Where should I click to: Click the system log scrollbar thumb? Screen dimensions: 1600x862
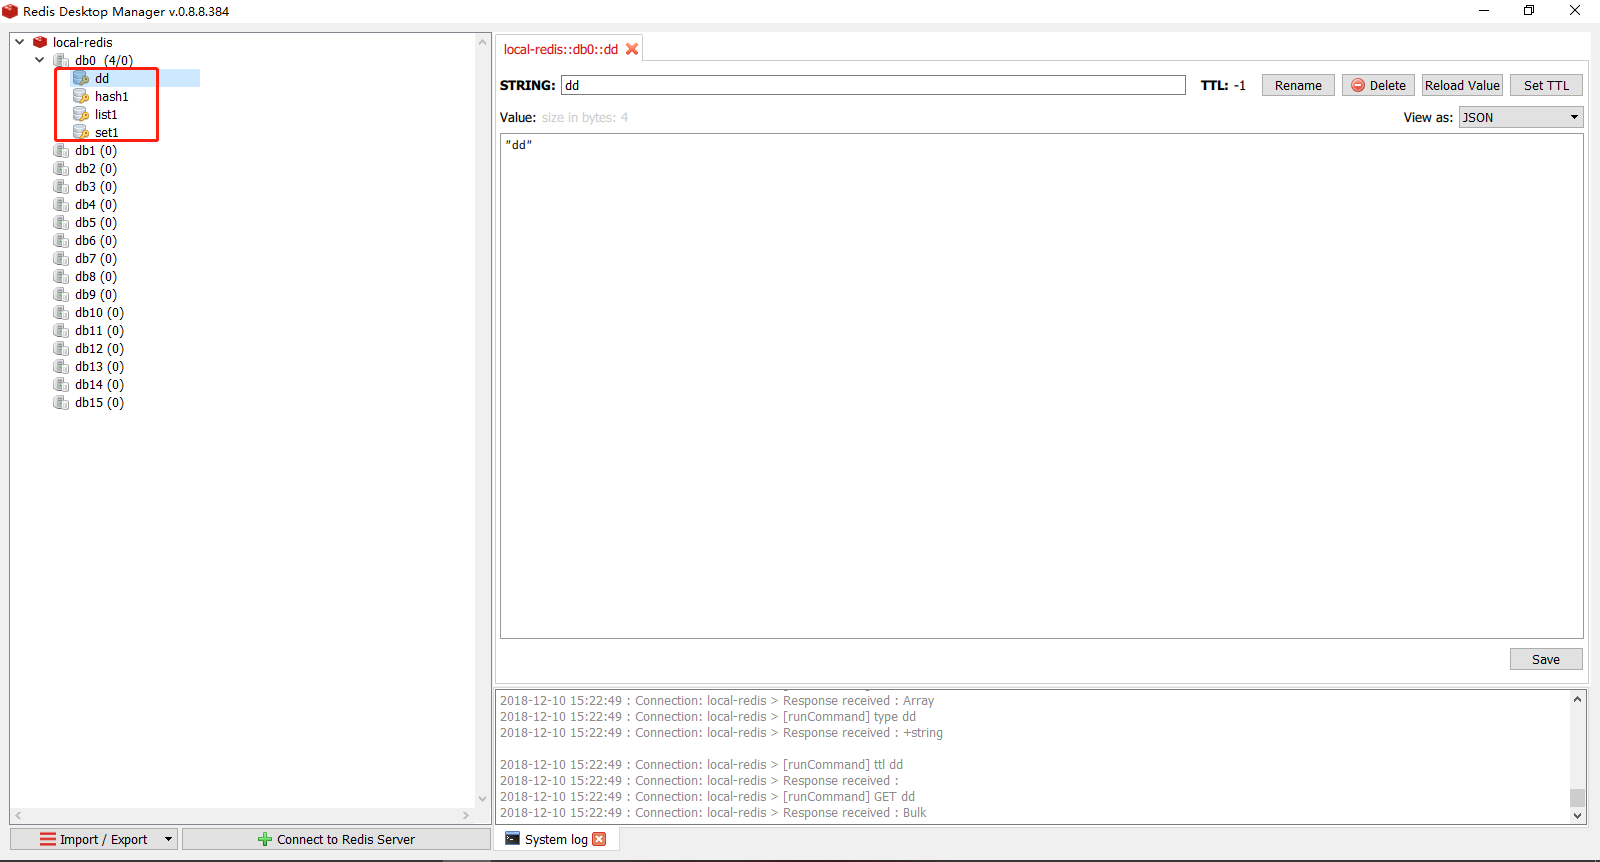[x=1577, y=797]
